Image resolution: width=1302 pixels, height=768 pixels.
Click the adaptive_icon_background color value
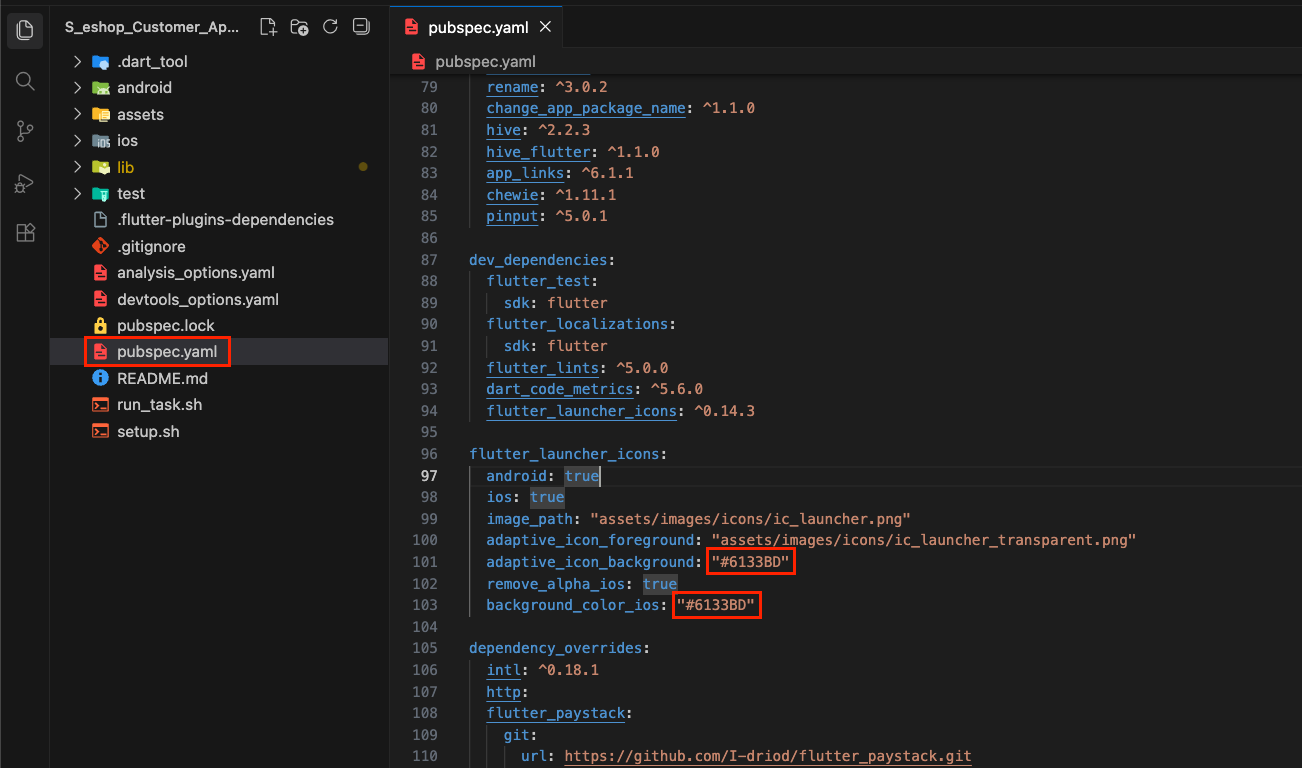751,562
